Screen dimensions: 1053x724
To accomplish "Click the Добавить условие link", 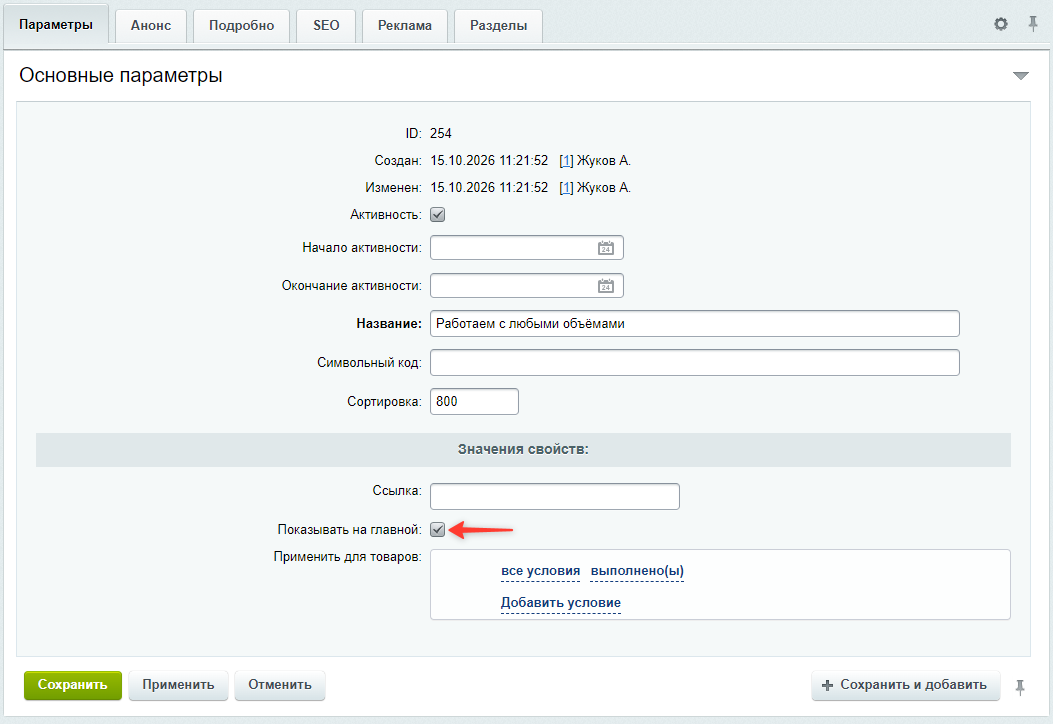I will (x=561, y=603).
